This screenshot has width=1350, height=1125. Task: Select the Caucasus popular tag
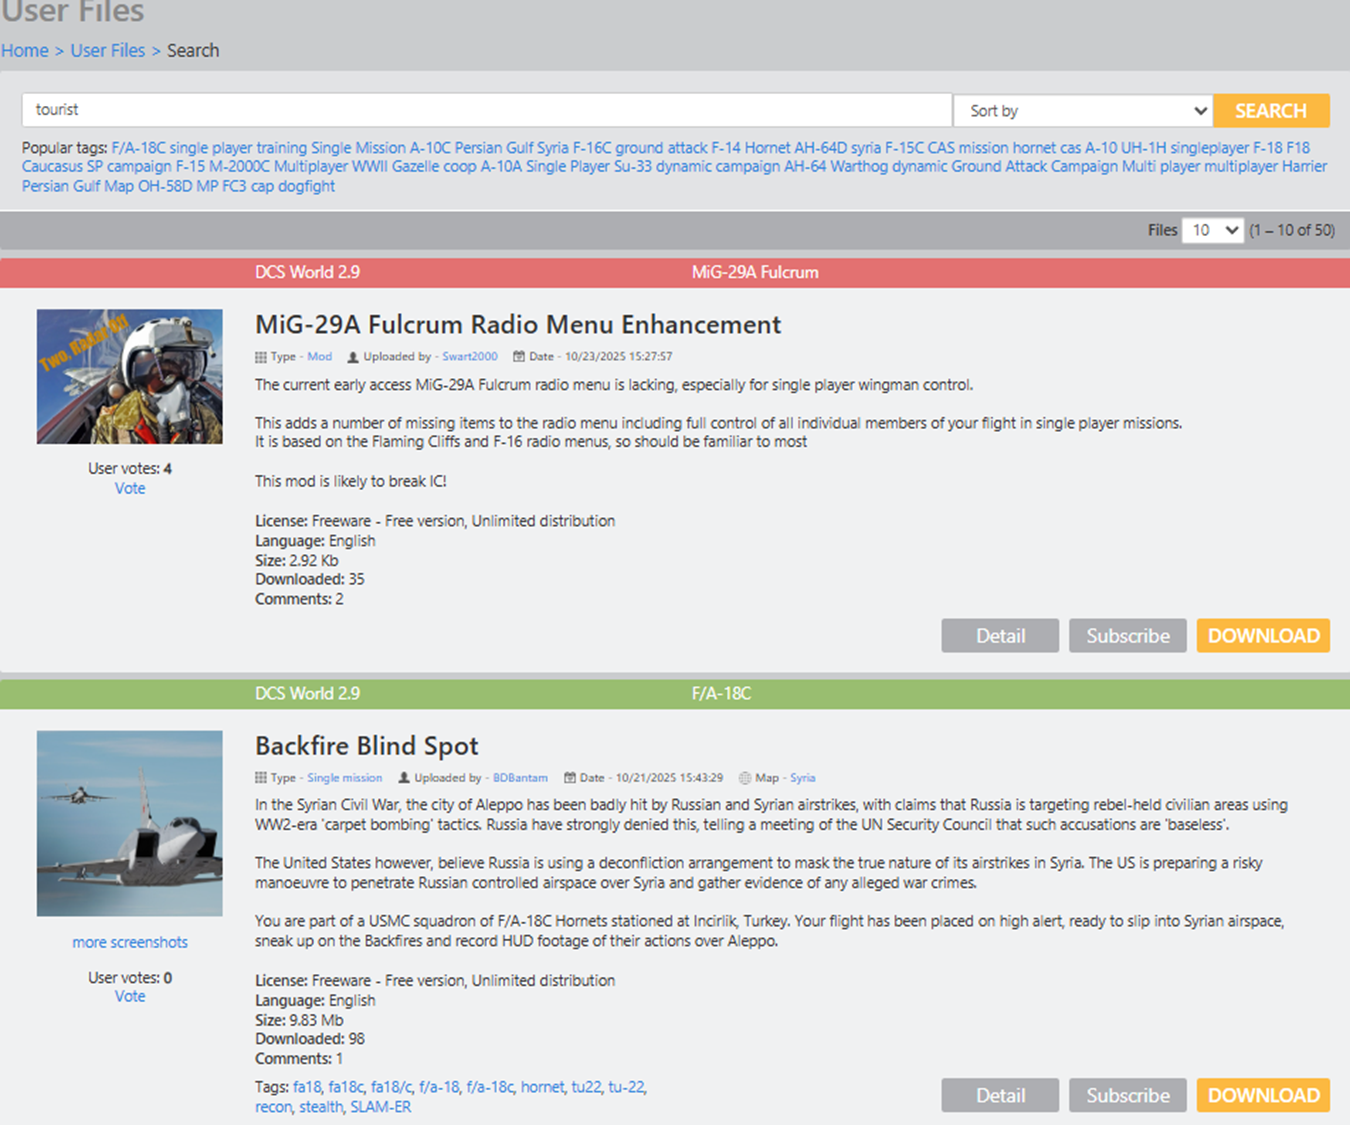pyautogui.click(x=53, y=167)
